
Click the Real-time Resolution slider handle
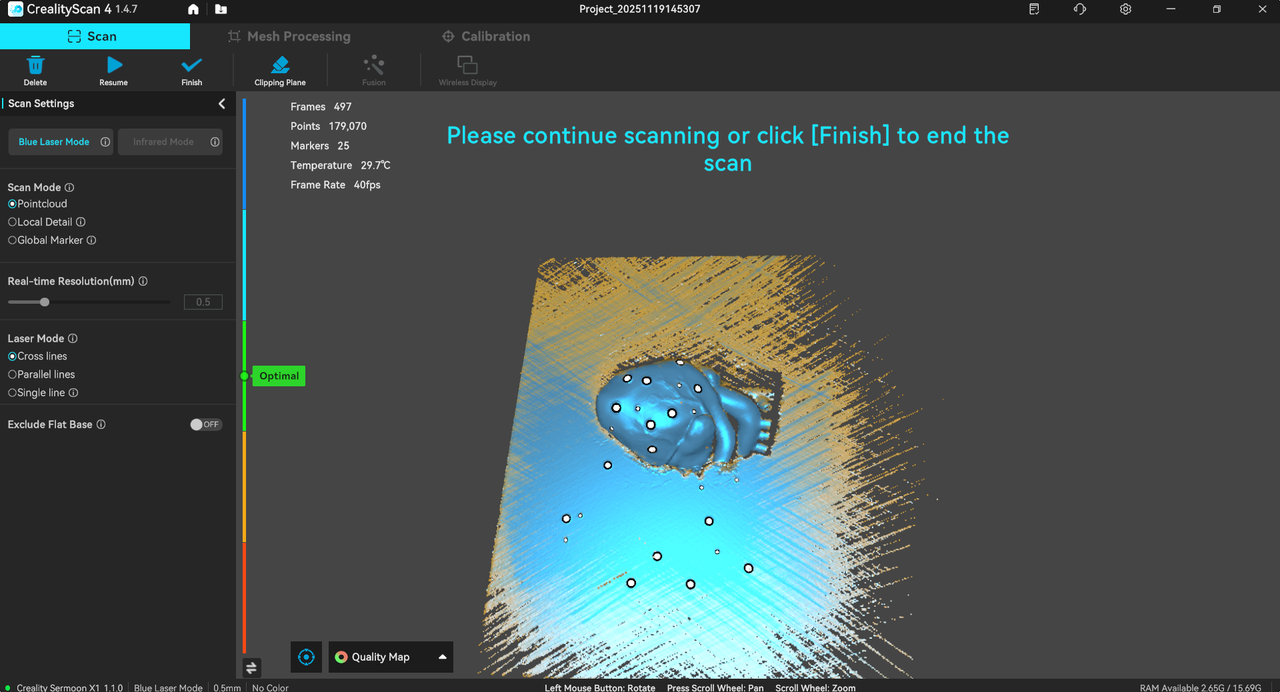coord(44,302)
